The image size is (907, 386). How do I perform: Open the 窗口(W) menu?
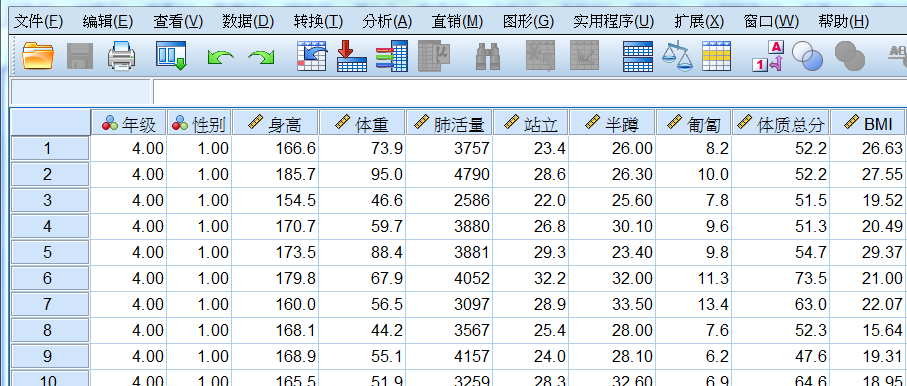770,22
